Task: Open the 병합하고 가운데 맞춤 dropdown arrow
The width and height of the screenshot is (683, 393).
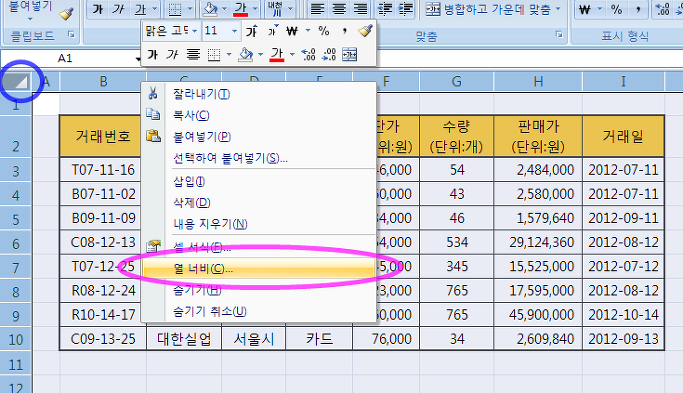Action: (x=558, y=9)
